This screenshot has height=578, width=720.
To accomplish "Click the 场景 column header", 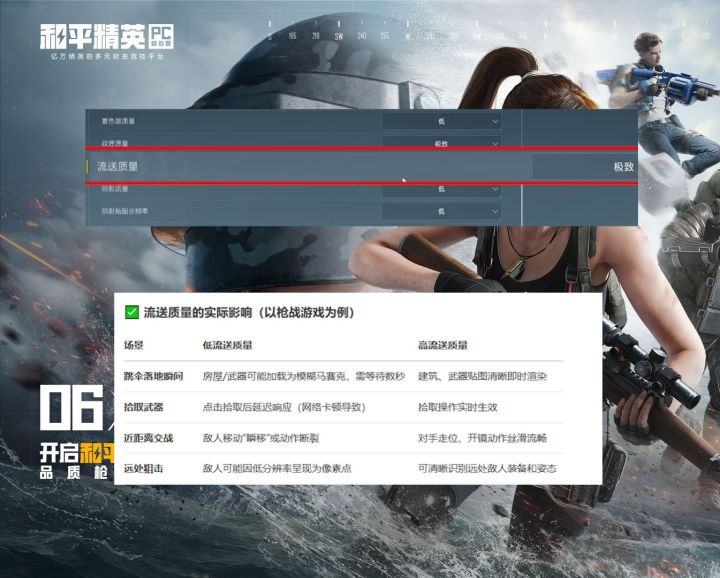I will point(134,345).
